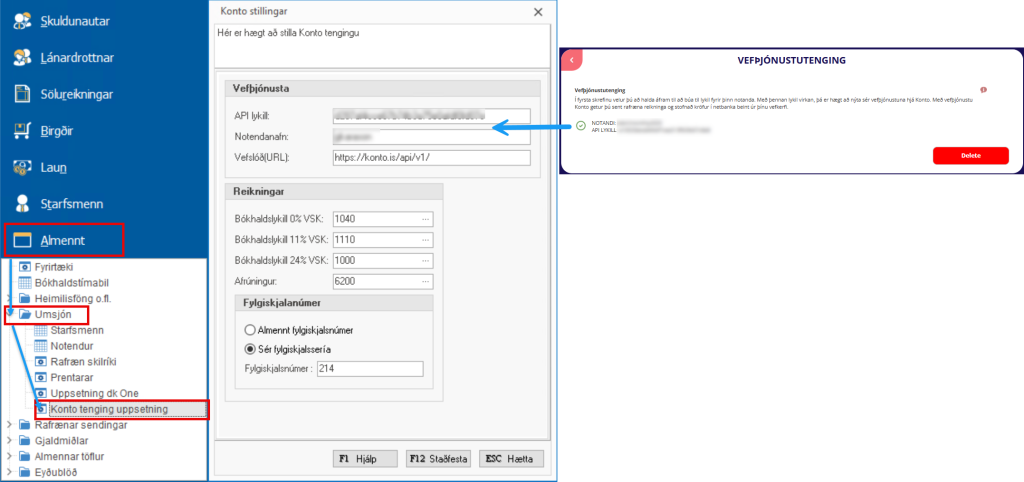Click the red Delete button
The image size is (1024, 482).
click(970, 156)
